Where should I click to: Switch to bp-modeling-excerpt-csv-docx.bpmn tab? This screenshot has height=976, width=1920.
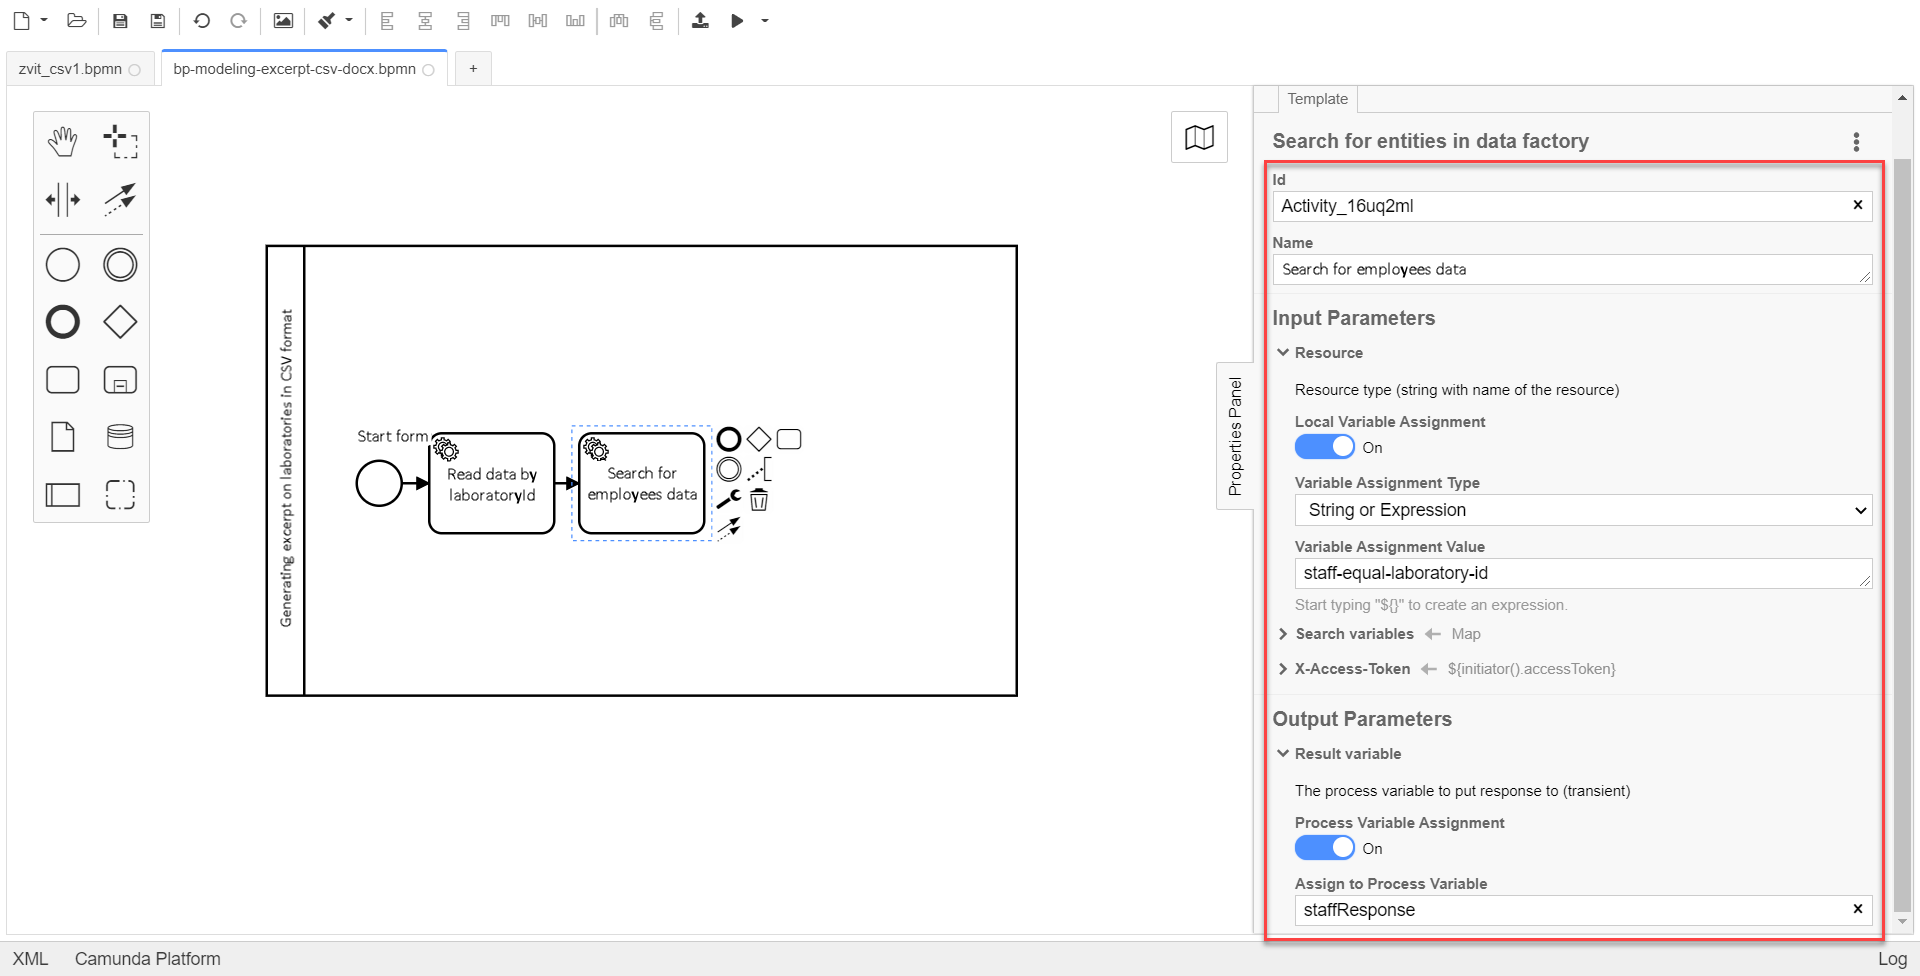click(x=303, y=69)
